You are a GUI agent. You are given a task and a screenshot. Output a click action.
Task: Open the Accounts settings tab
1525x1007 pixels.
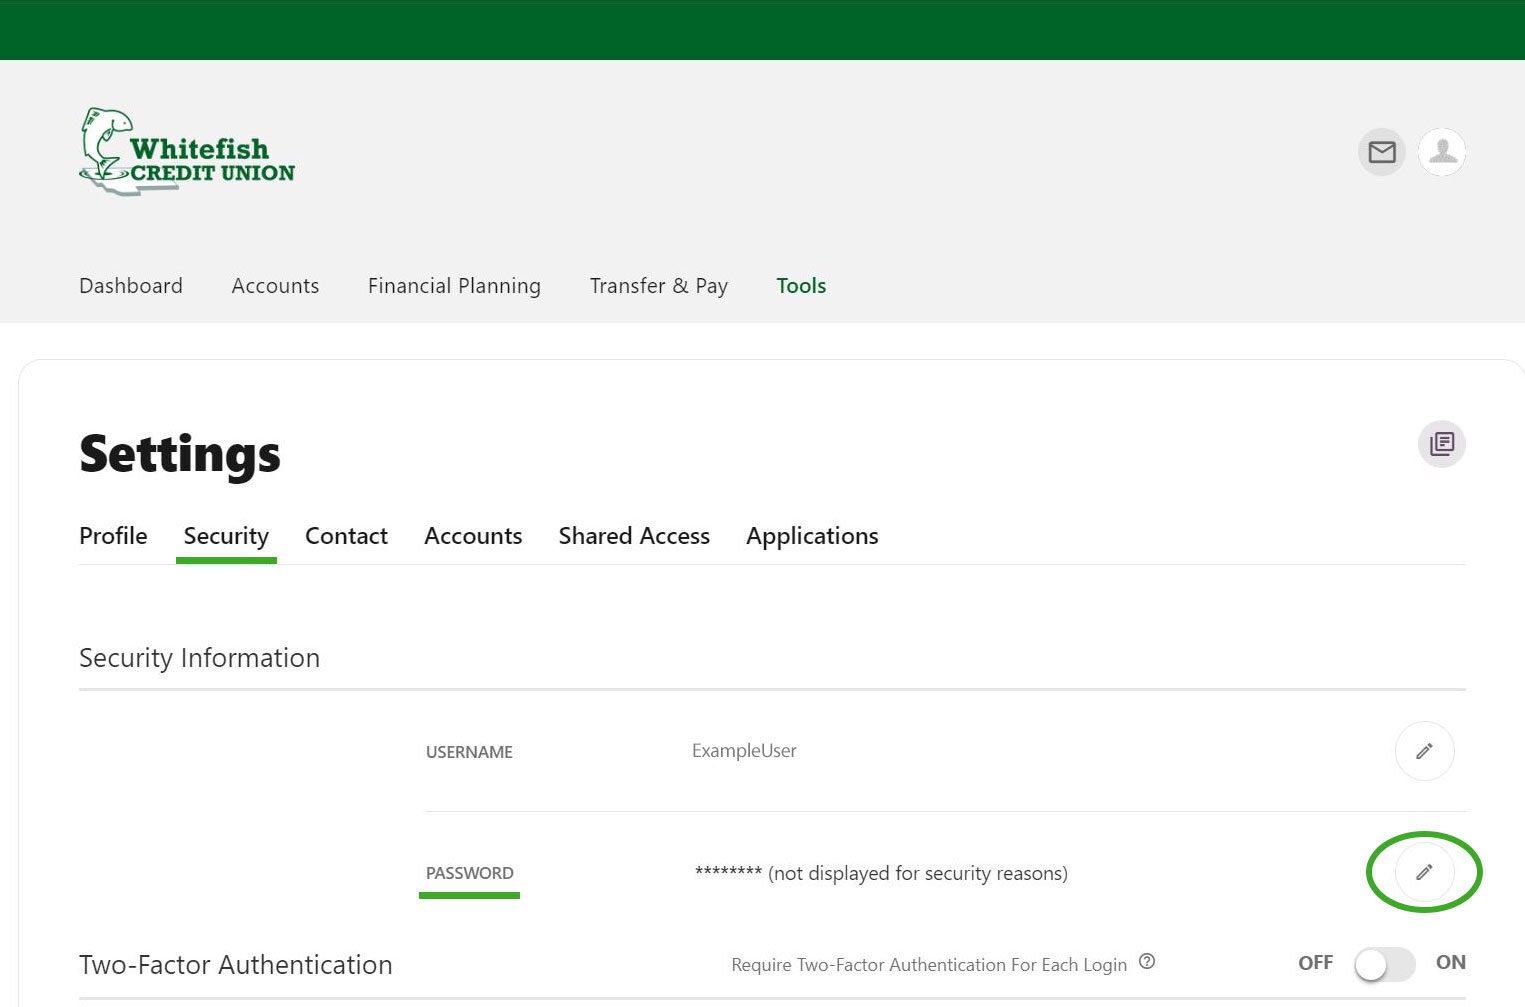[x=473, y=536]
